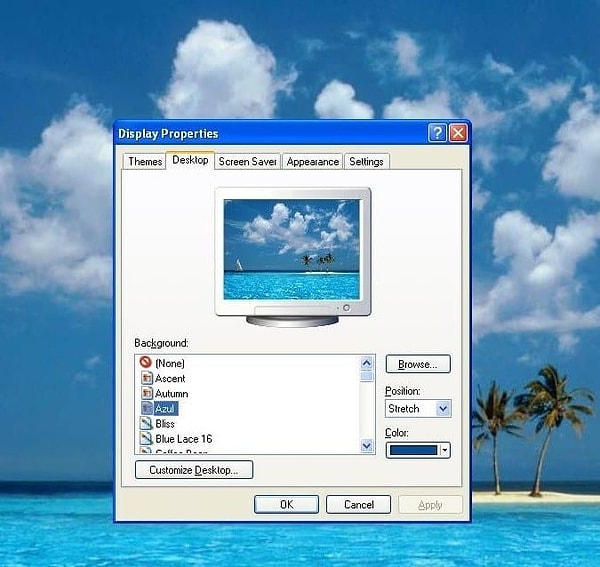600x567 pixels.
Task: Click the Bliss bitmap file icon
Action: pyautogui.click(x=146, y=424)
